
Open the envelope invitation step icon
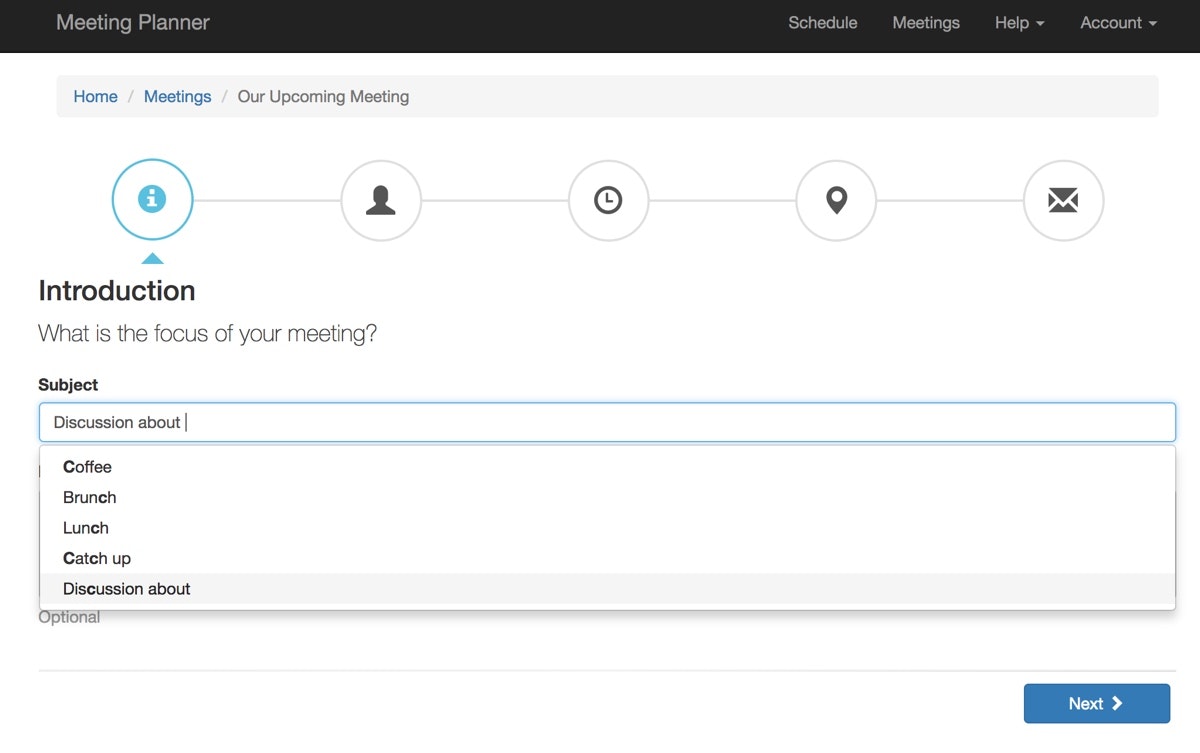pyautogui.click(x=1064, y=200)
